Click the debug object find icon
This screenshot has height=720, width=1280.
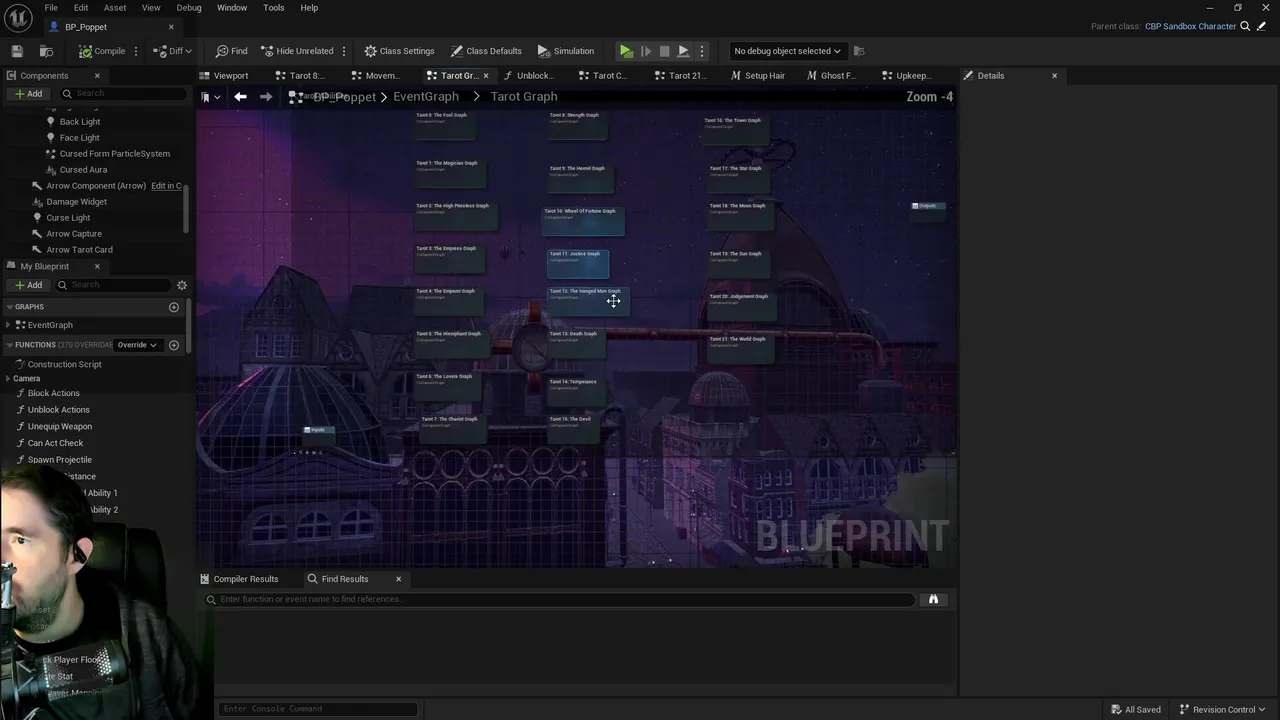[x=859, y=51]
